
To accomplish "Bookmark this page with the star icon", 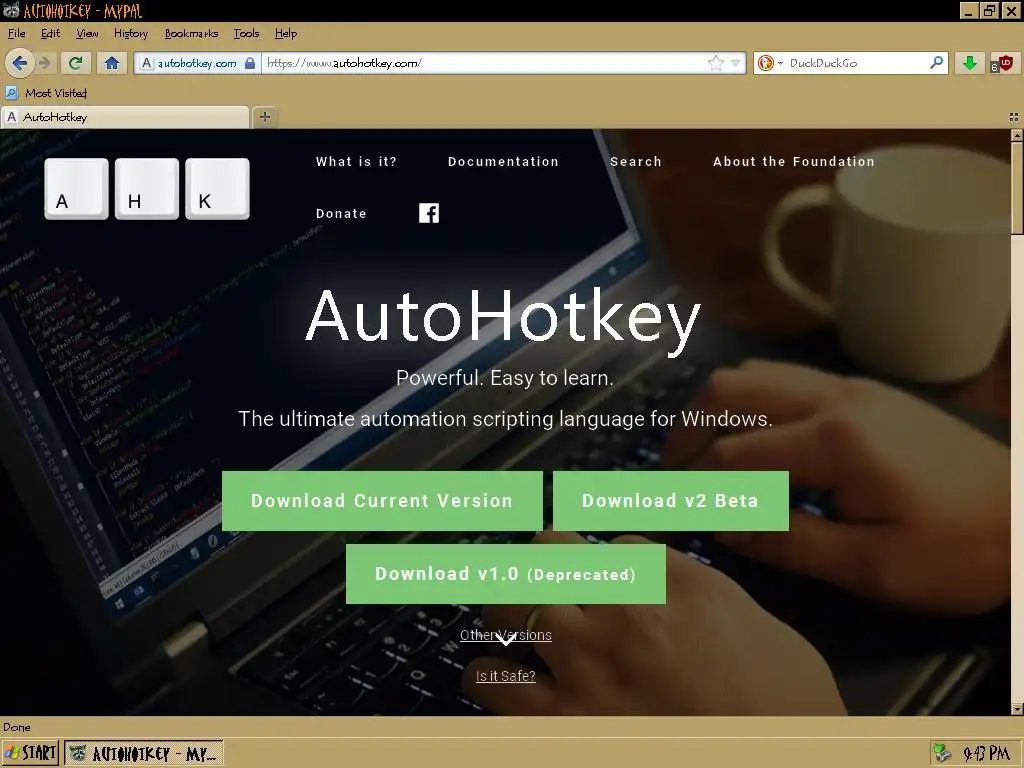I will (716, 63).
